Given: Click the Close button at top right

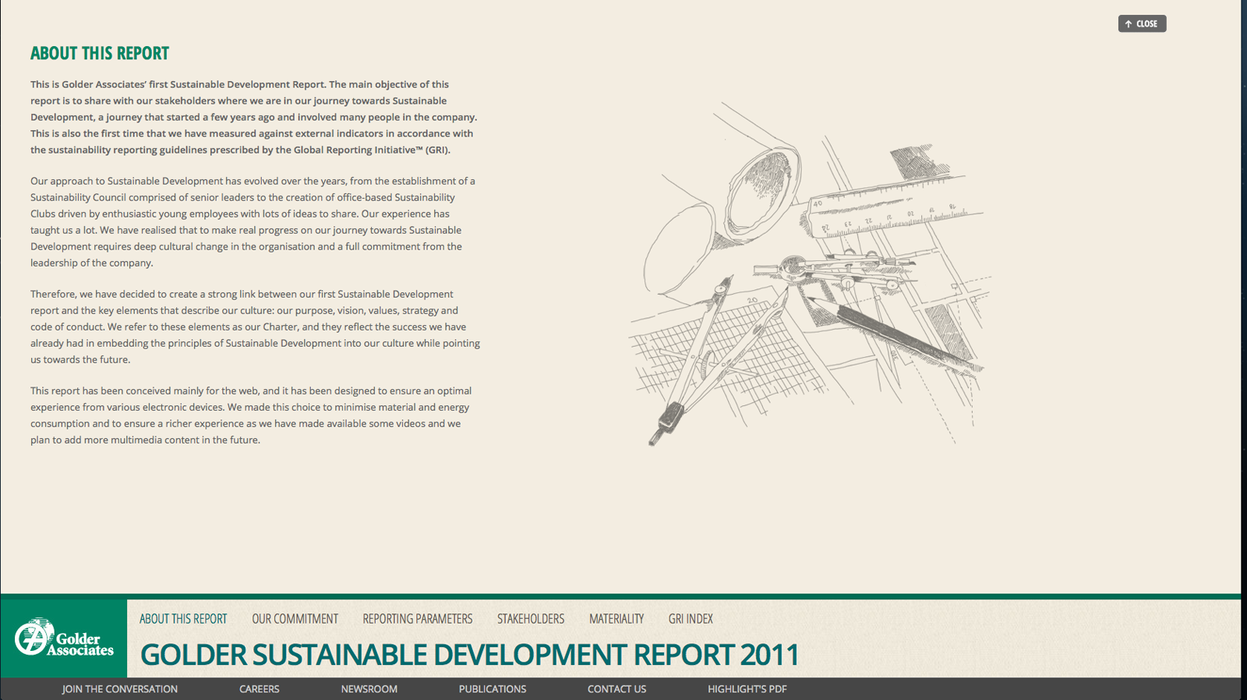Looking at the screenshot, I should point(1141,24).
